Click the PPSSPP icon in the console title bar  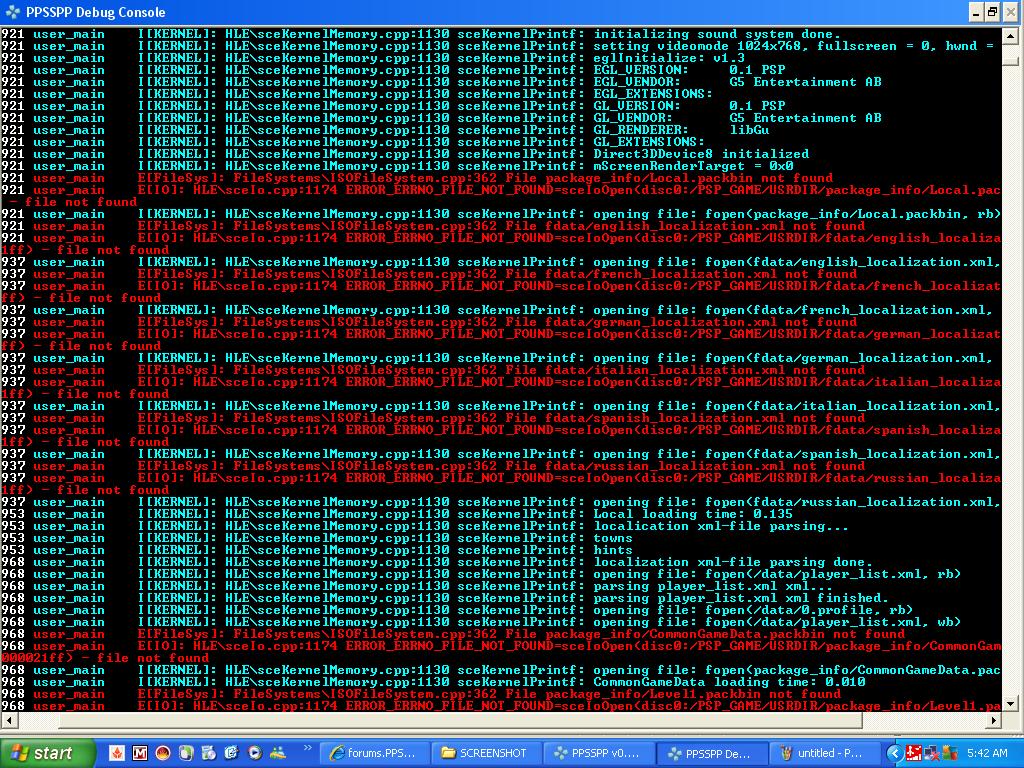point(10,12)
